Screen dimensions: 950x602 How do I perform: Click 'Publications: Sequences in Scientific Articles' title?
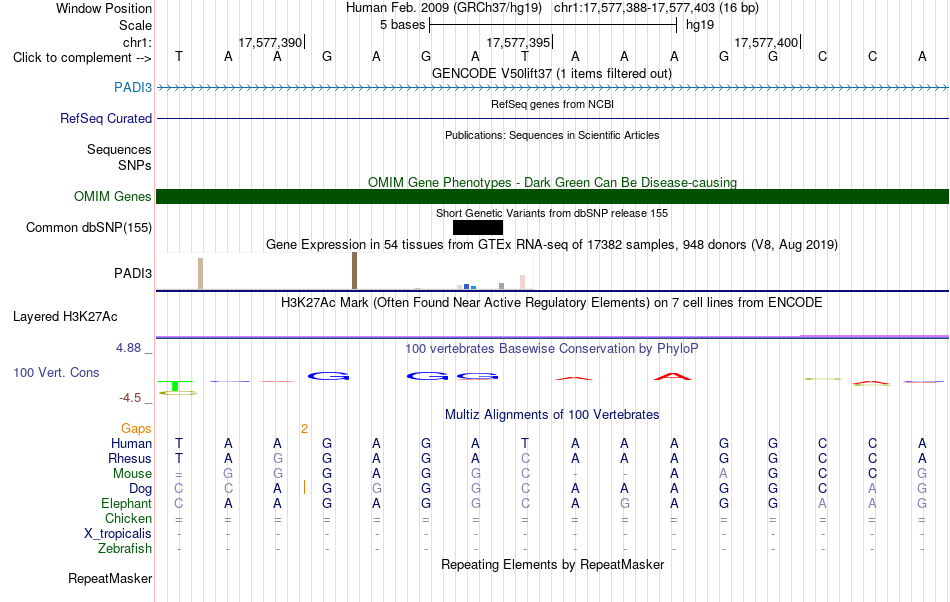[x=552, y=135]
